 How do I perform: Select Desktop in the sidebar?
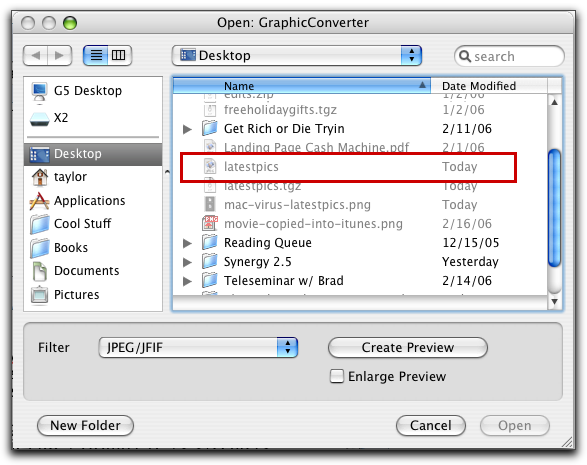[93, 154]
